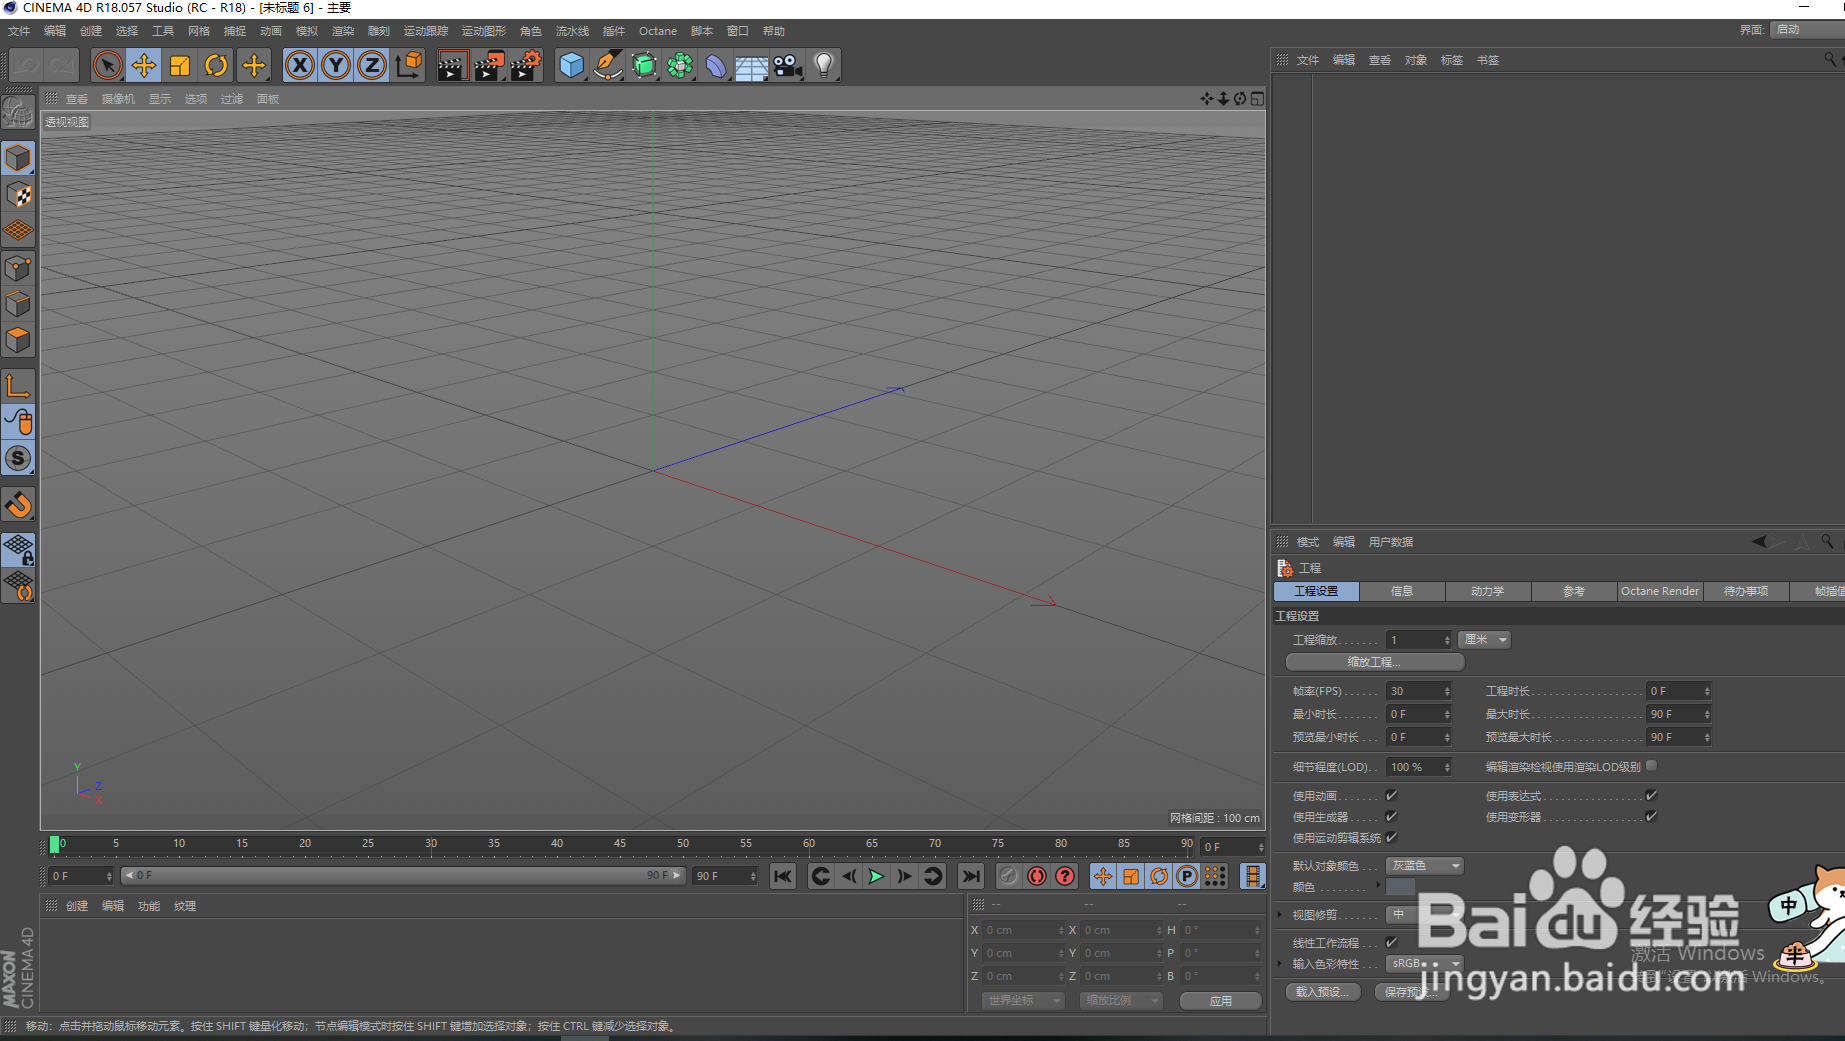Viewport: 1845px width, 1041px height.
Task: Add a light object
Action: click(x=823, y=66)
